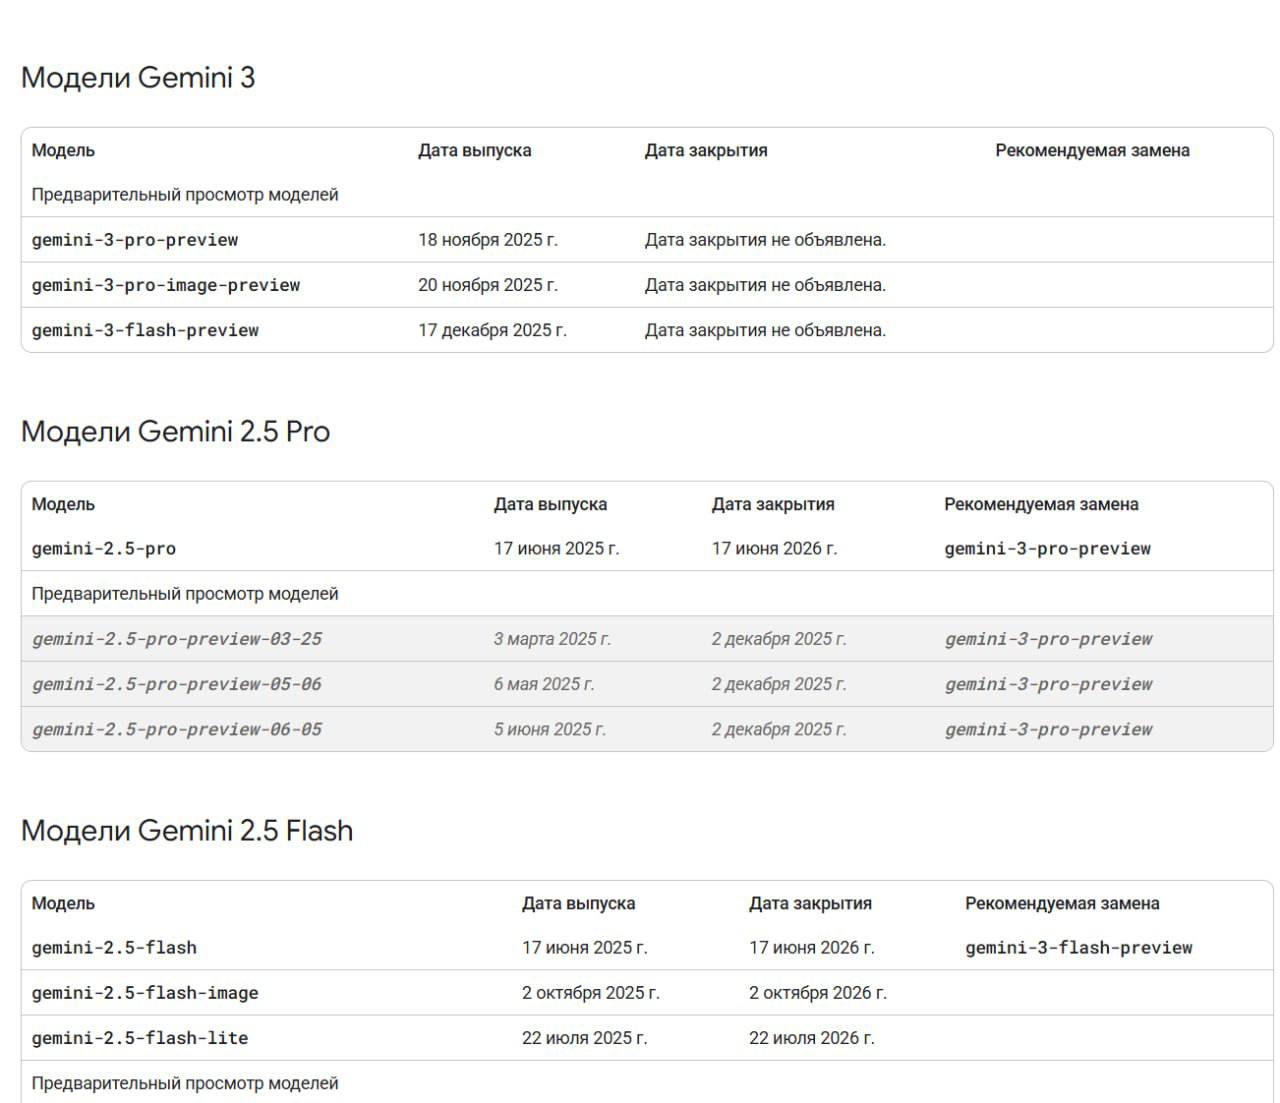Viewport: 1280px width, 1103px height.
Task: Select the gemini-3-pro-image-preview model name
Action: click(x=166, y=285)
